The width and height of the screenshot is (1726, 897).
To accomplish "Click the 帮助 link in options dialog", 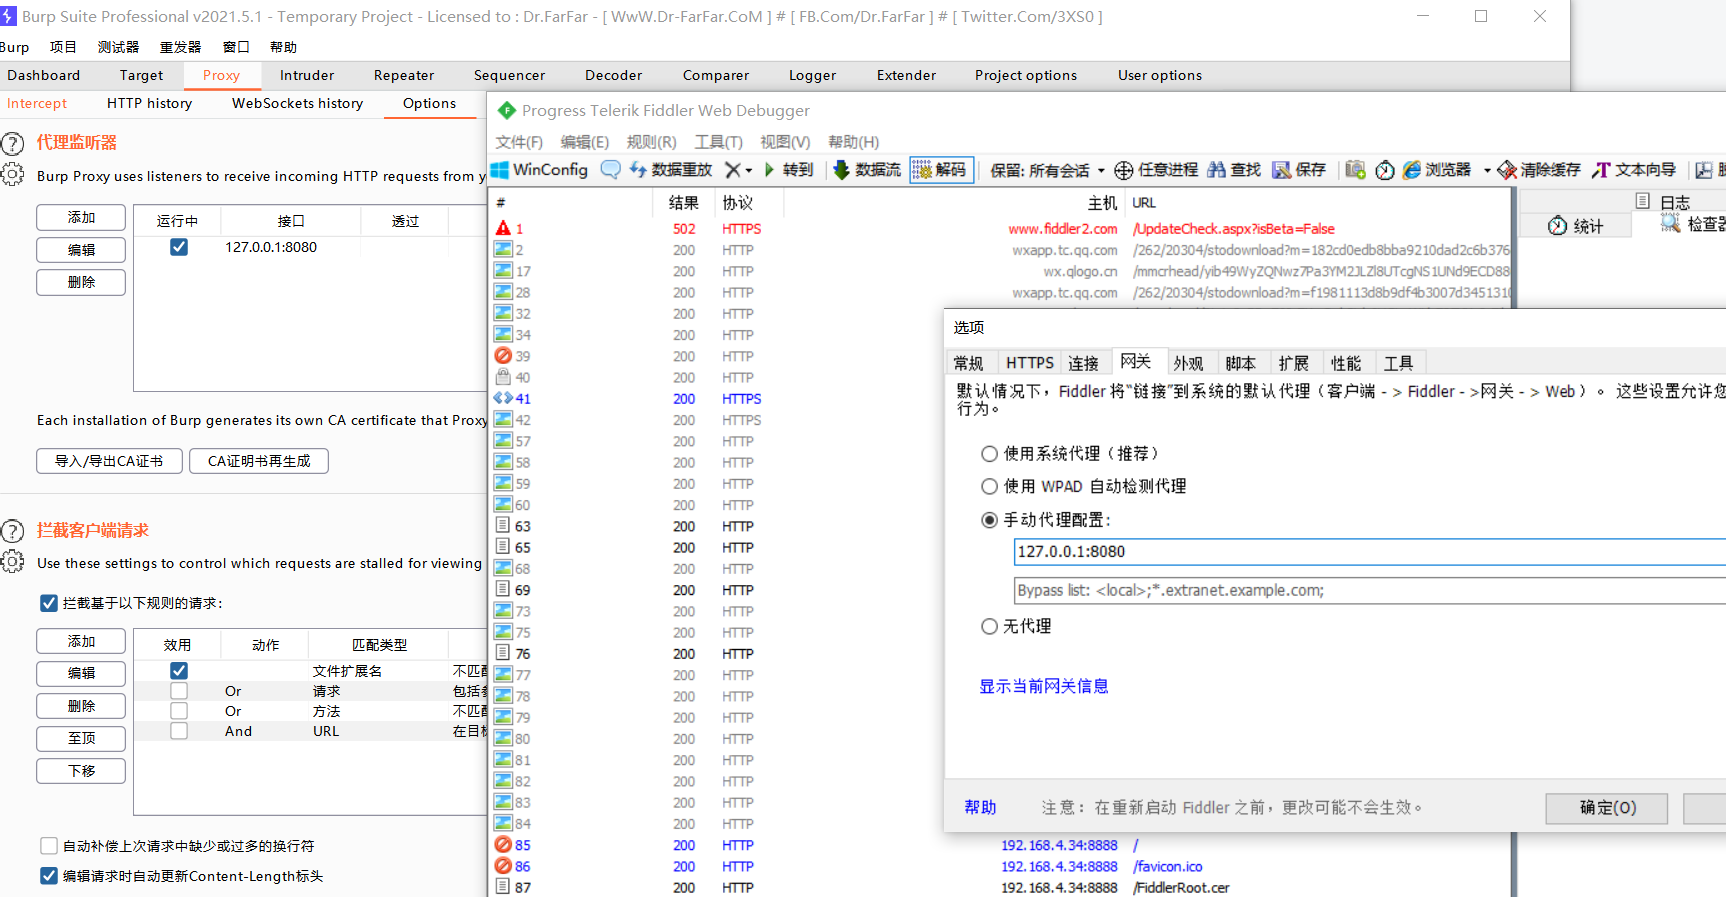I will (x=980, y=808).
